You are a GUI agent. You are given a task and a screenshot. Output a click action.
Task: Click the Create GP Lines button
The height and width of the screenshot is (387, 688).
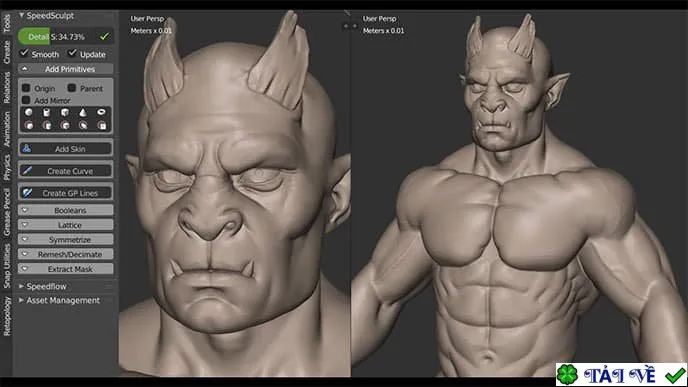[65, 193]
